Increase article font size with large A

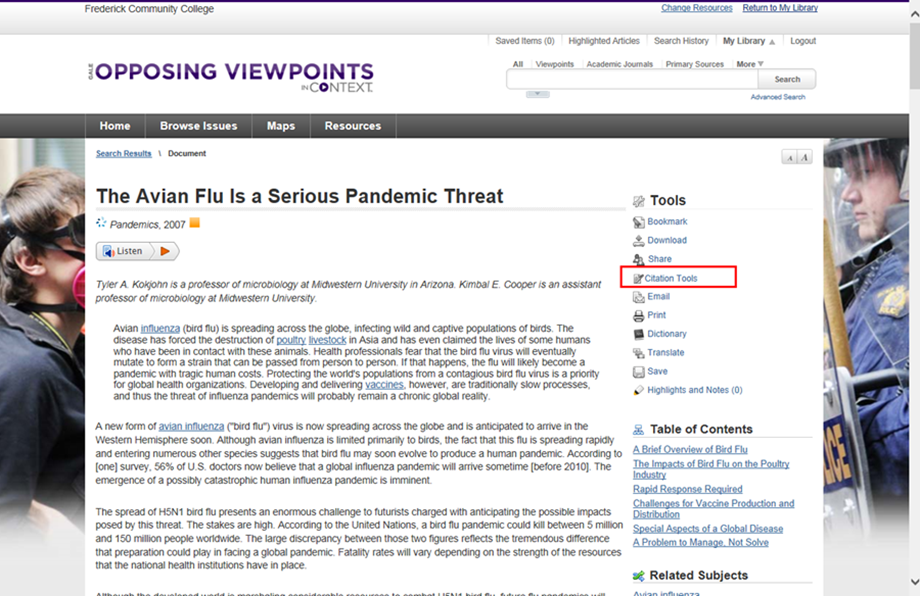click(x=804, y=157)
